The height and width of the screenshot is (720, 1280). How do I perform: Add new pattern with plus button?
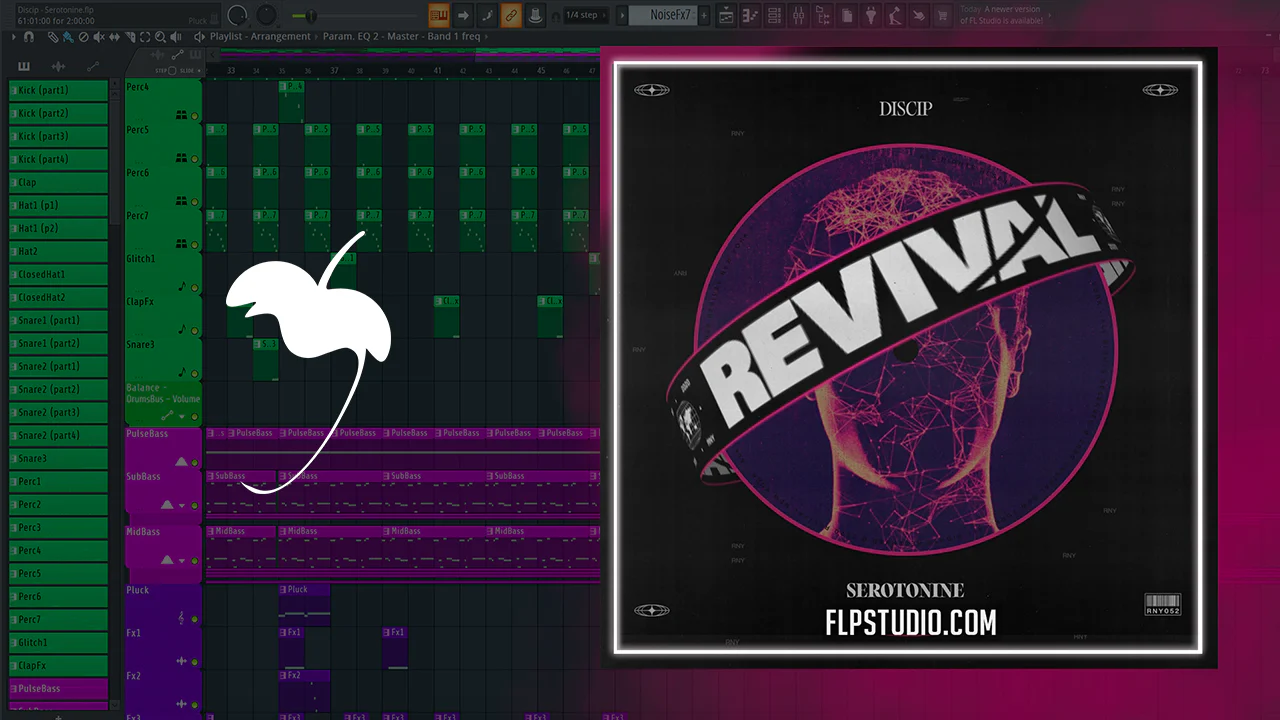point(704,15)
